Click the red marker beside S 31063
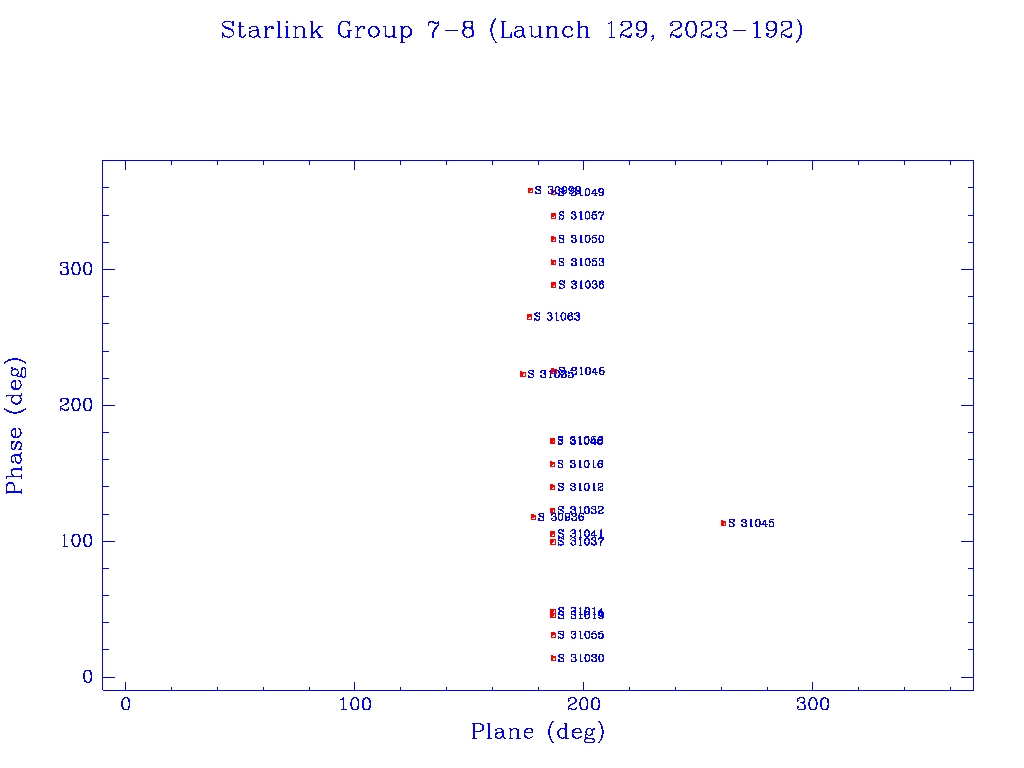 (530, 317)
